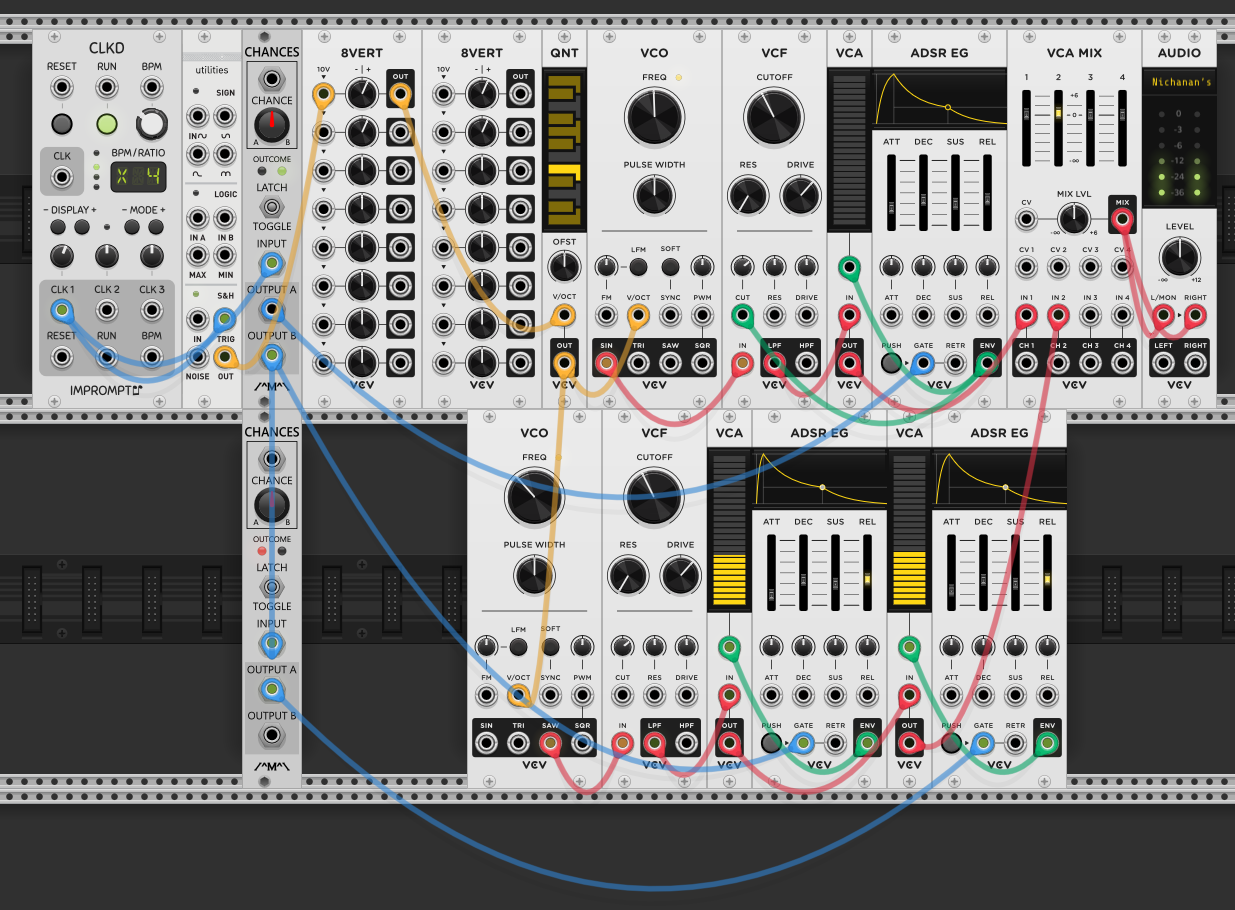
Task: Click OUTPUT B jack on bottom-row CHANCES
Action: pos(271,736)
